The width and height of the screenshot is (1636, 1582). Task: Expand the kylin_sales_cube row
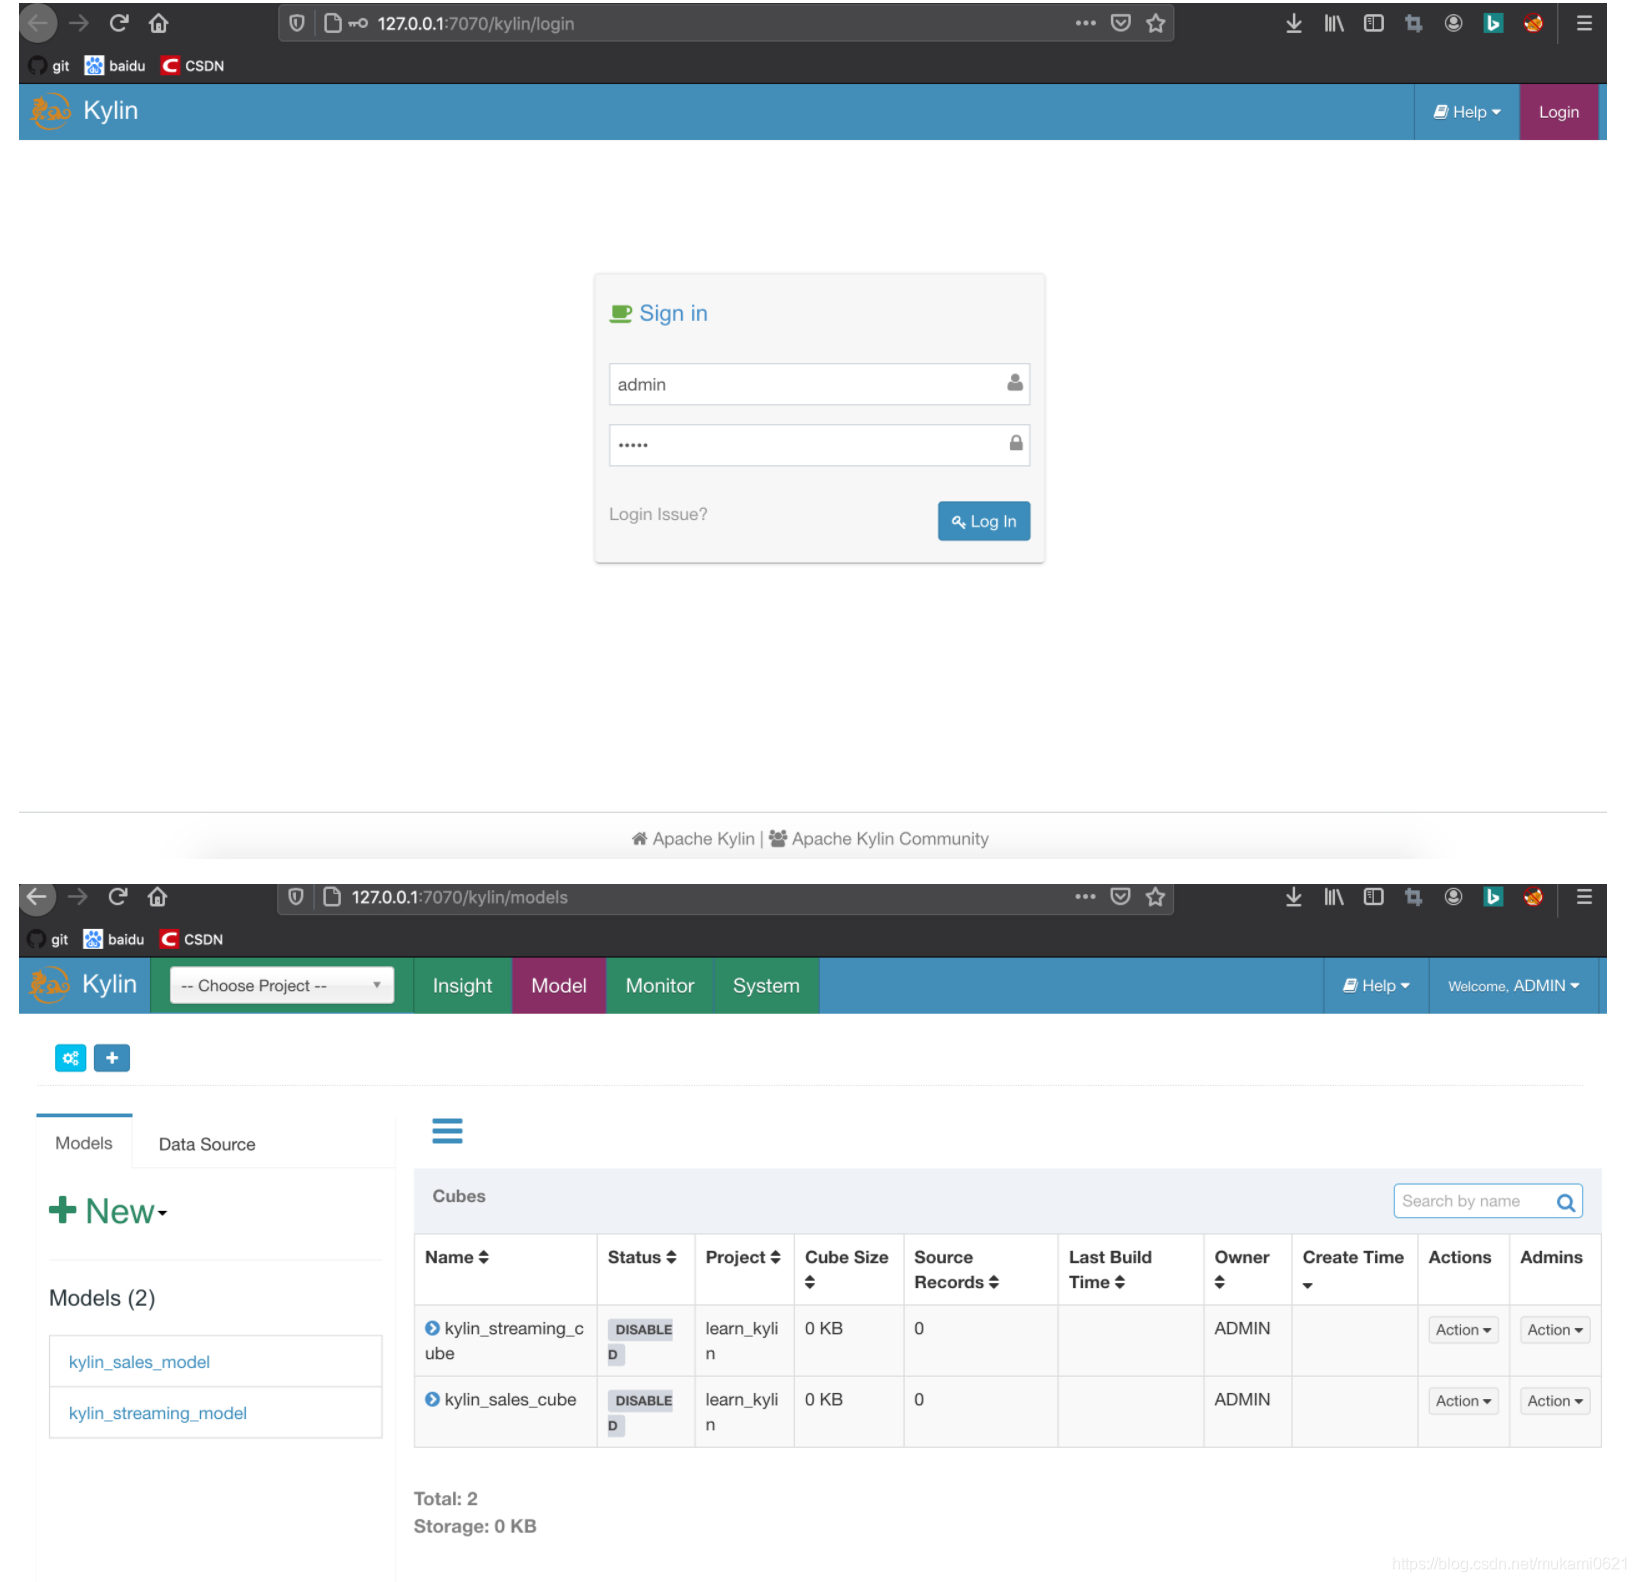point(432,1399)
